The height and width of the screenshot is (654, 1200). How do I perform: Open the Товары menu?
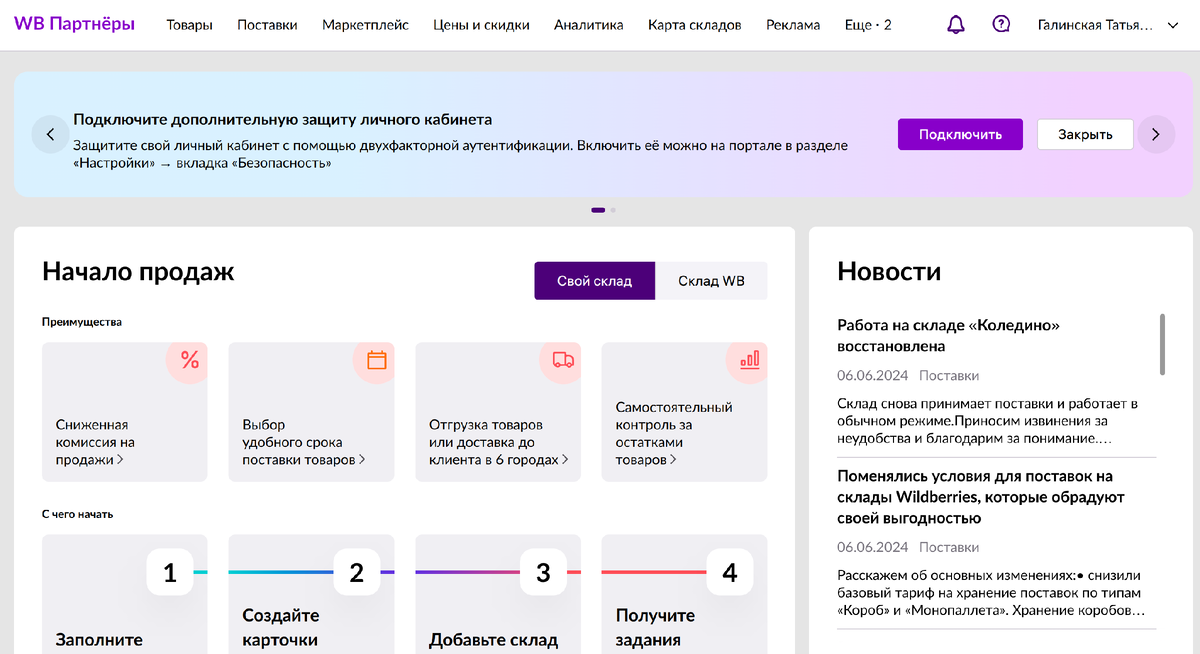[x=189, y=25]
